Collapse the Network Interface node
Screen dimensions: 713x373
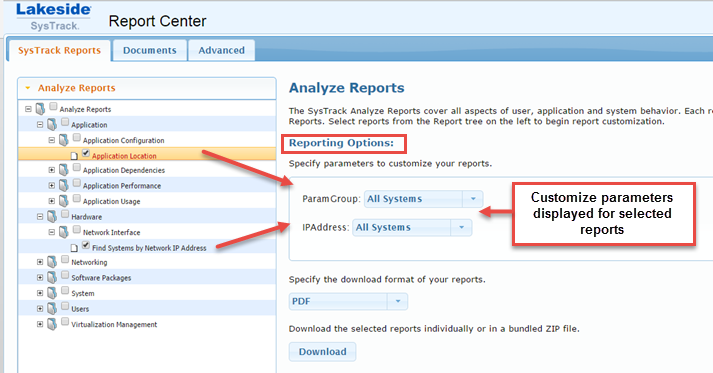pos(52,232)
